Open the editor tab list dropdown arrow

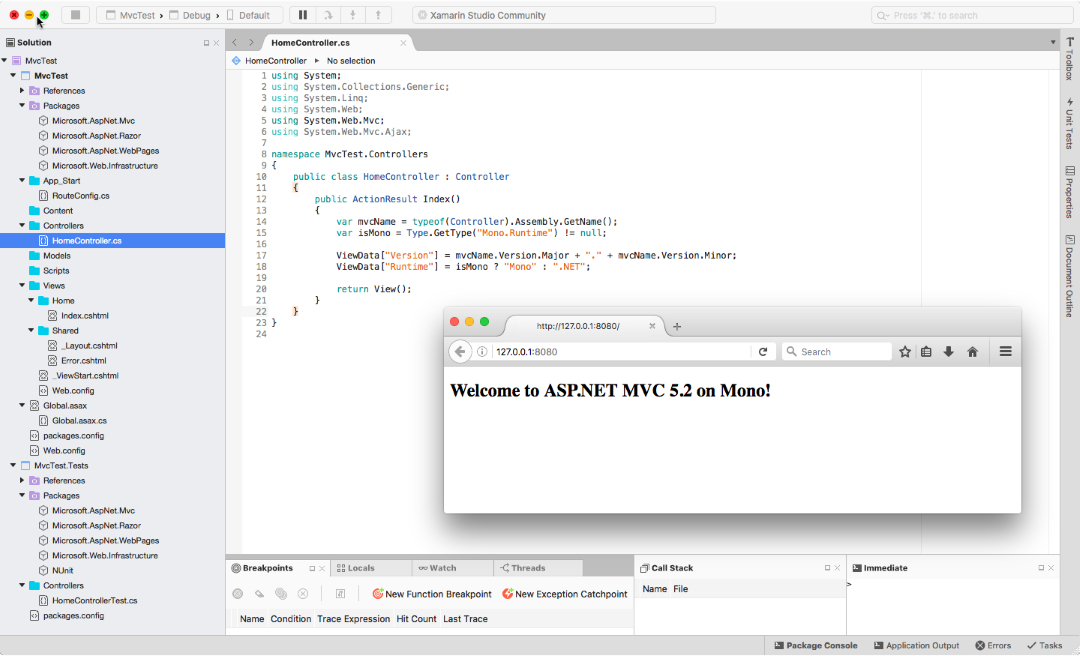pos(1052,43)
